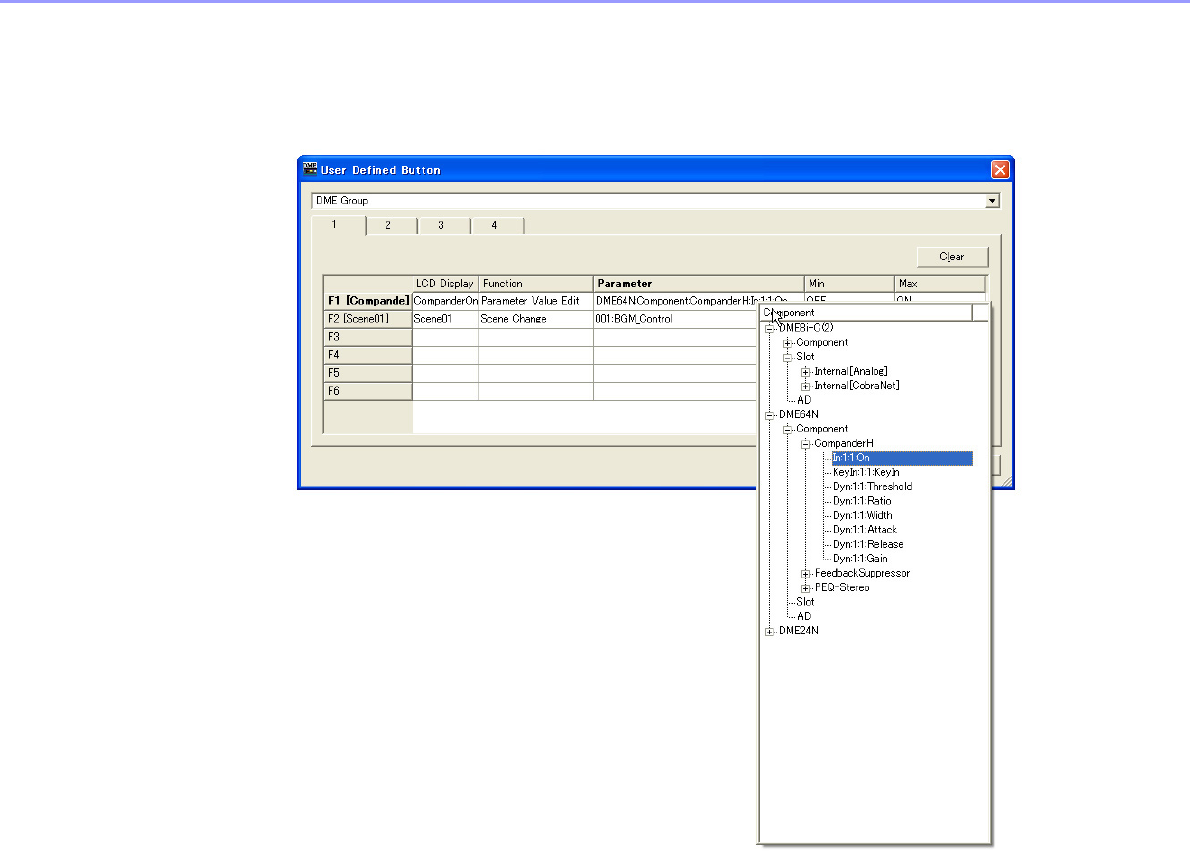The height and width of the screenshot is (856, 1190).
Task: Switch to tab 3
Action: (444, 225)
